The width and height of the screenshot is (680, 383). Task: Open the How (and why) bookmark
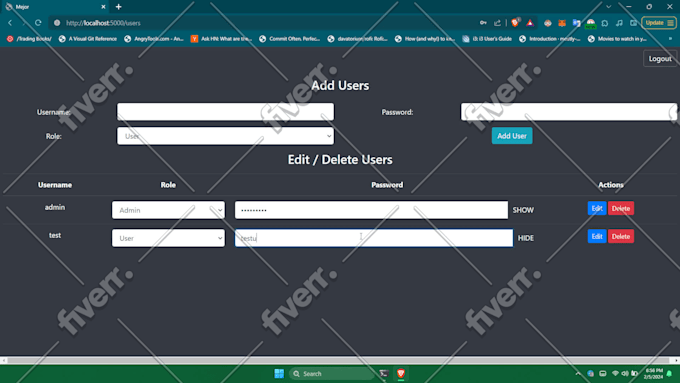tap(425, 39)
